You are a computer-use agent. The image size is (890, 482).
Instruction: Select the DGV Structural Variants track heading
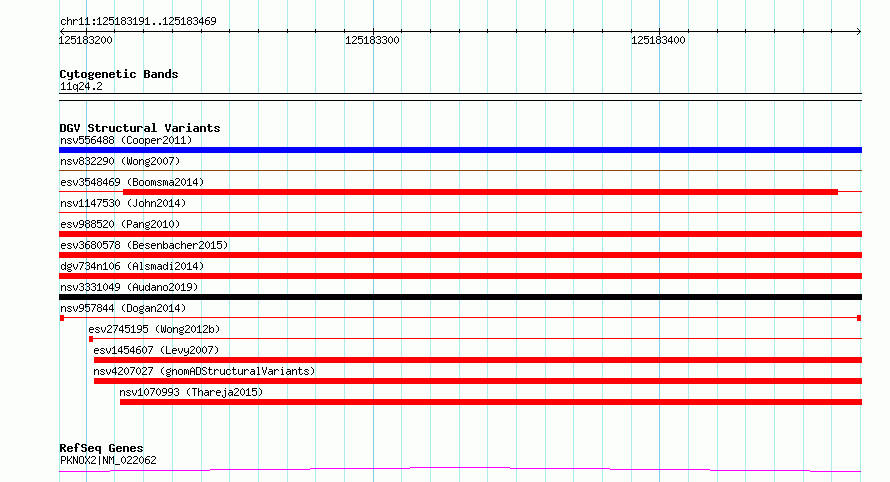(140, 128)
